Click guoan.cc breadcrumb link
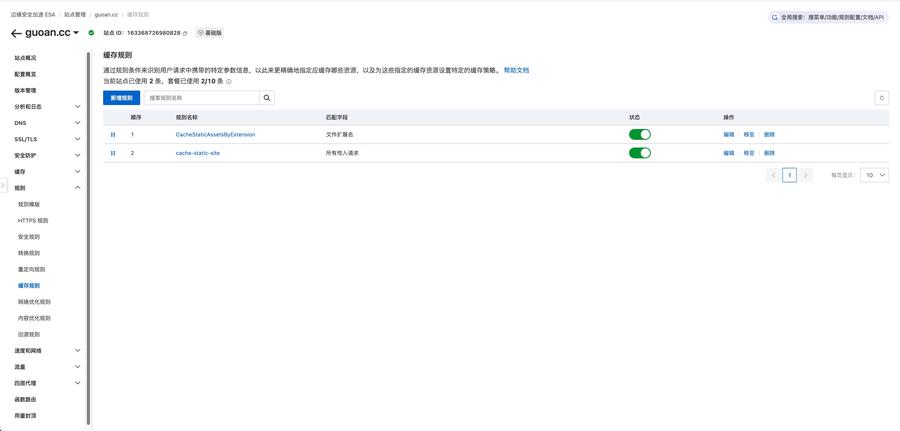Screen dimensions: 900x431 pyautogui.click(x=106, y=14)
